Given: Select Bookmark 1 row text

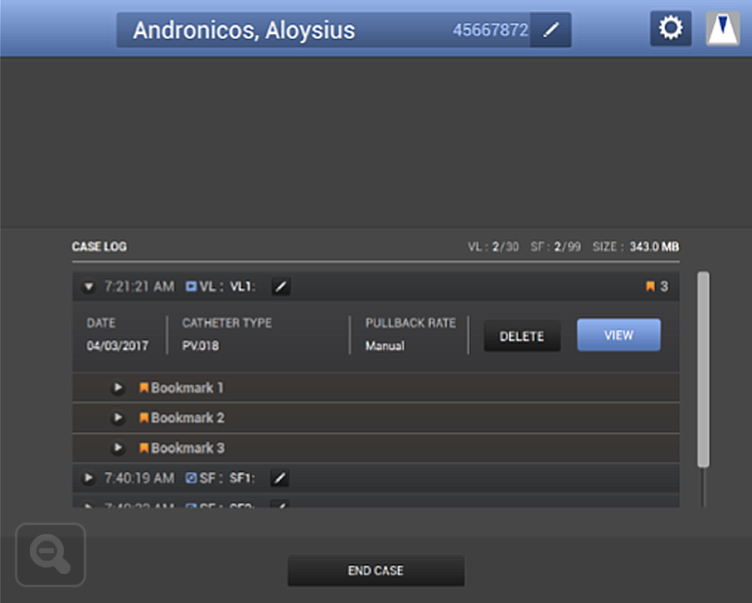Looking at the screenshot, I should point(187,388).
